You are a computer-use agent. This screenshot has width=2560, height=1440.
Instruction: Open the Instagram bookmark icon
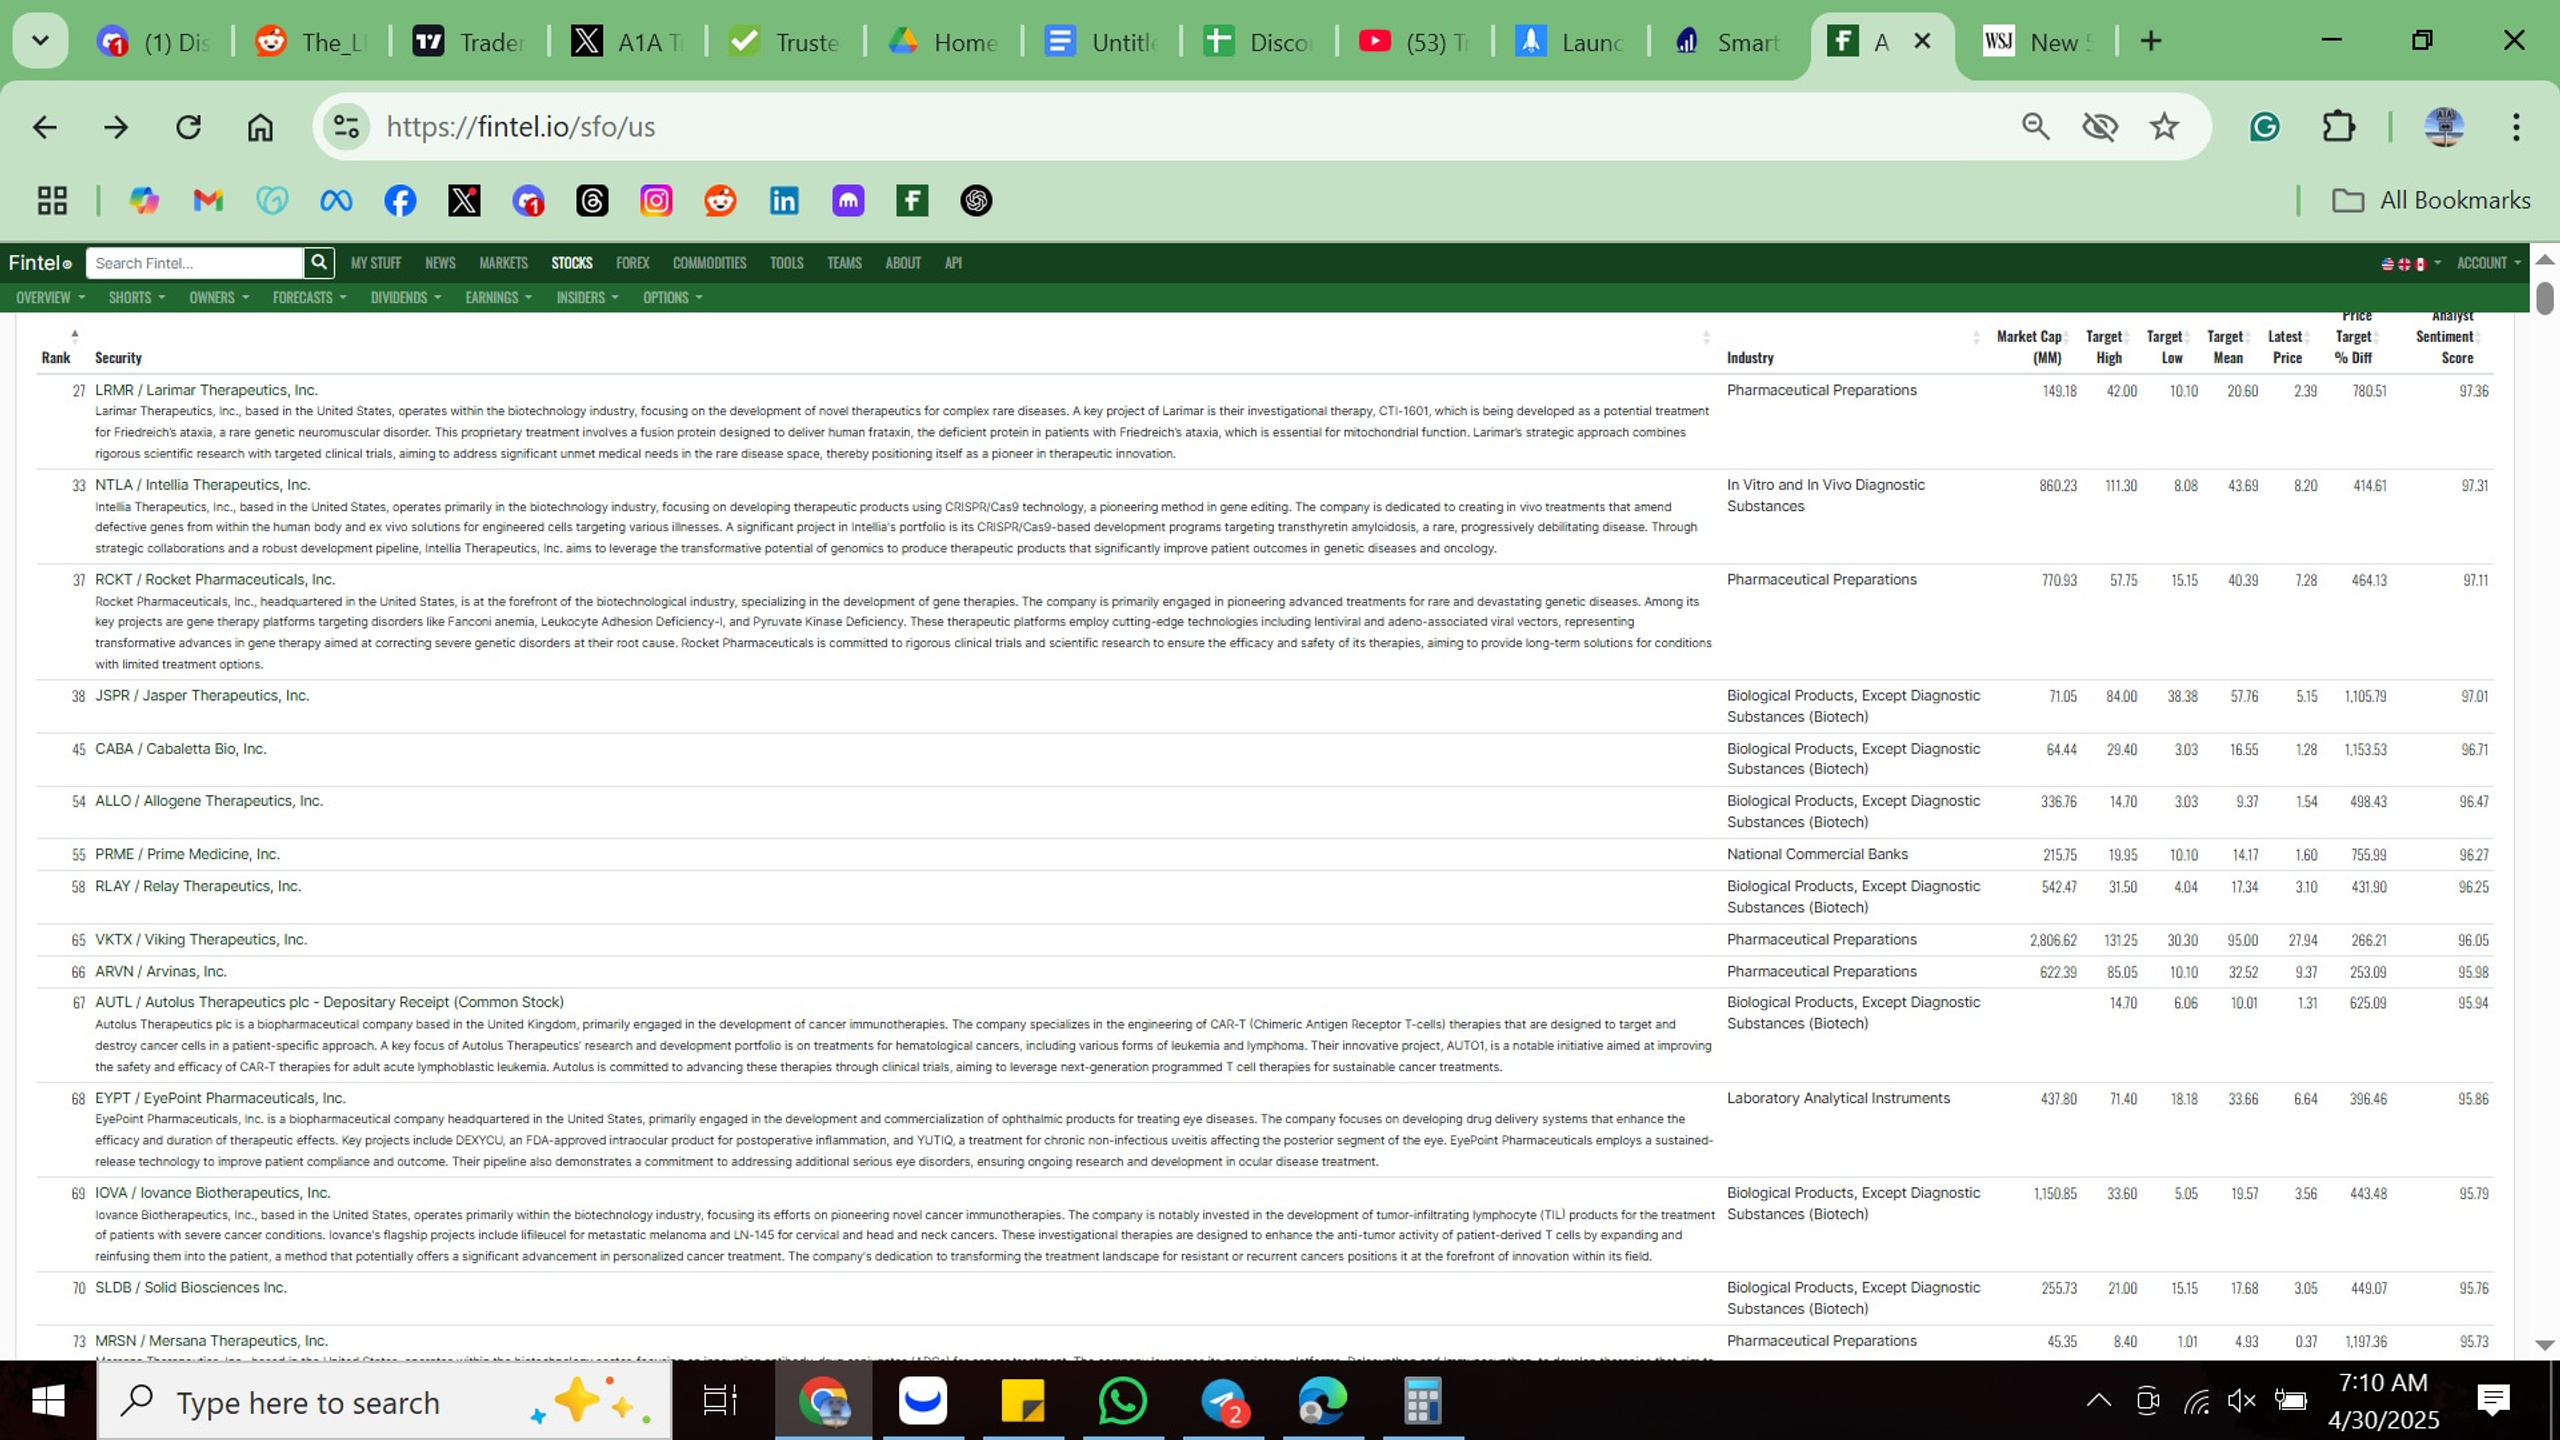coord(656,201)
